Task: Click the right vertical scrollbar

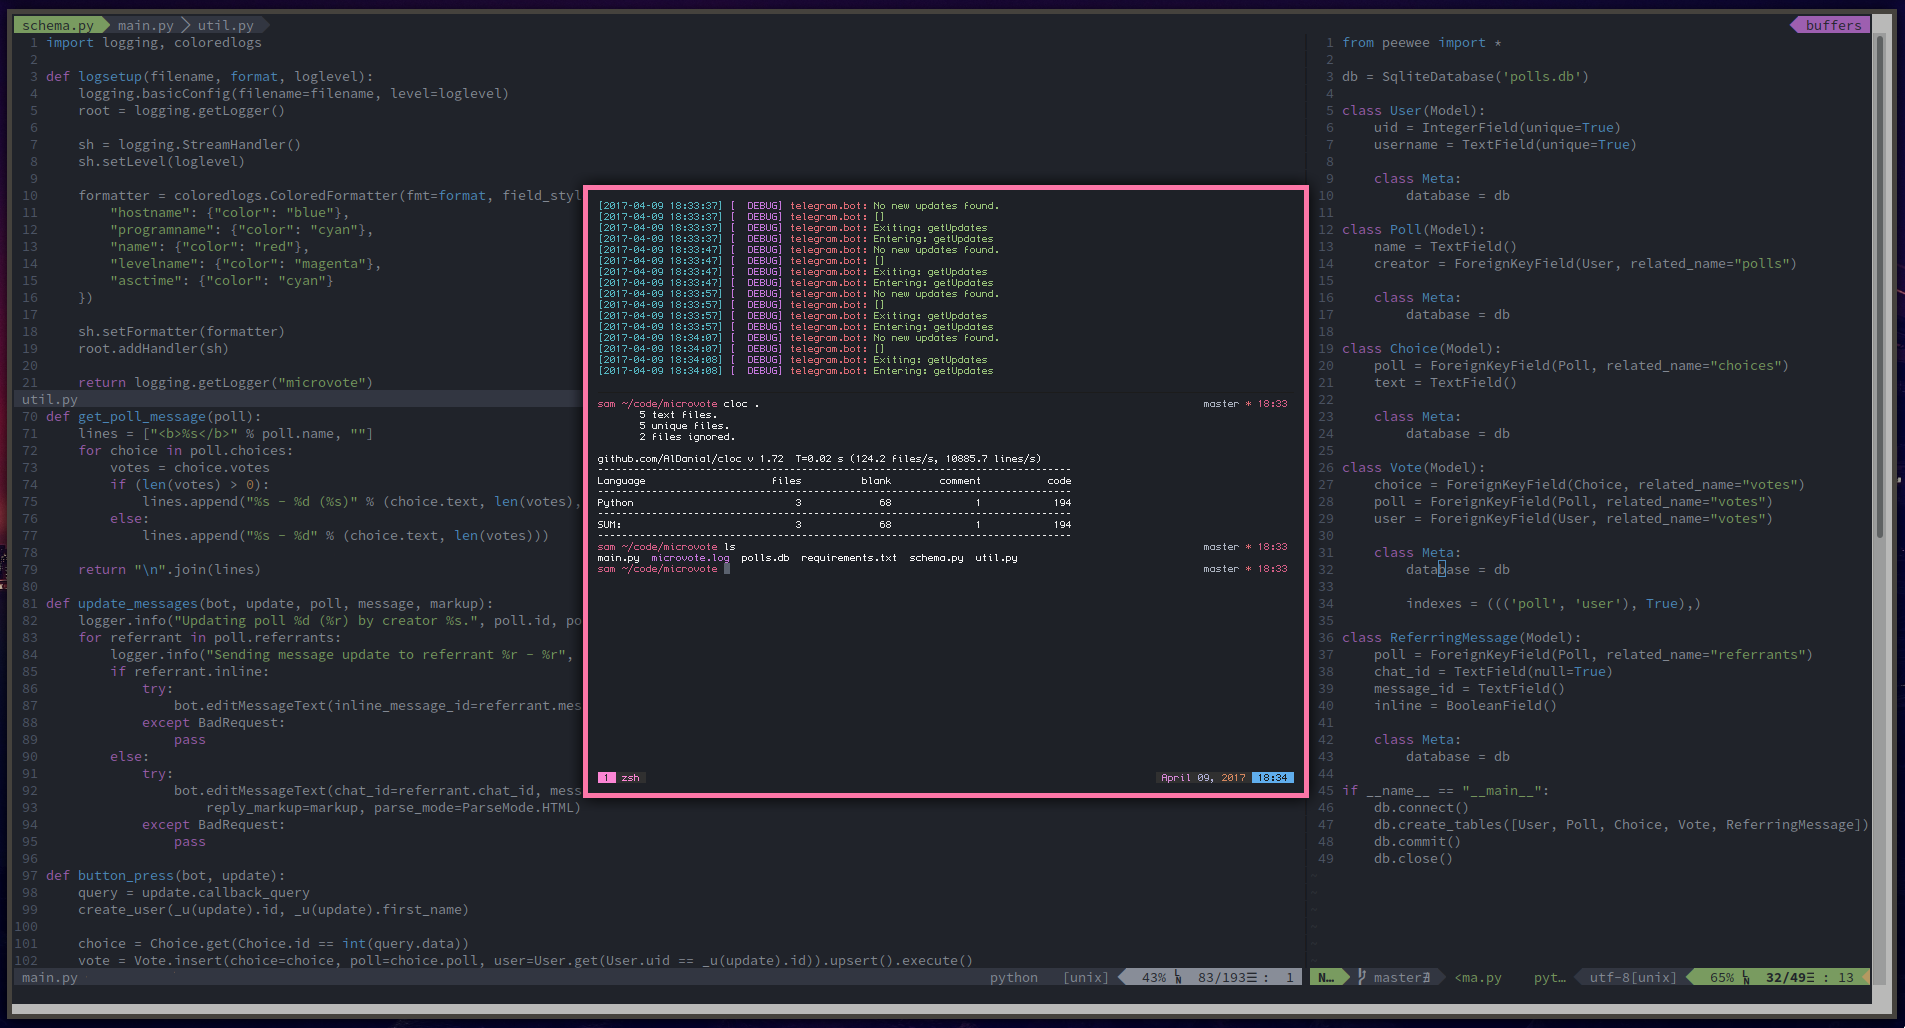Action: click(x=1879, y=285)
